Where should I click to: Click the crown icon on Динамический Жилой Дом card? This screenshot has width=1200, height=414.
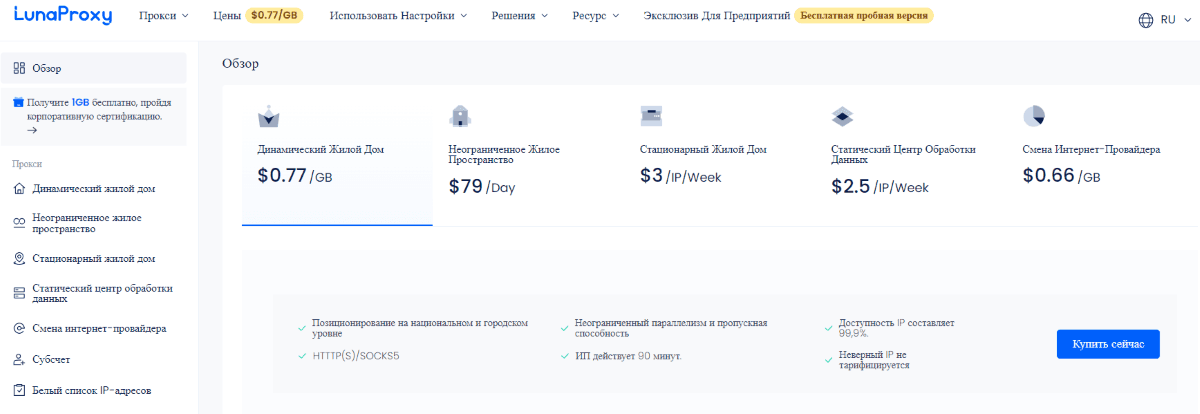click(x=269, y=117)
